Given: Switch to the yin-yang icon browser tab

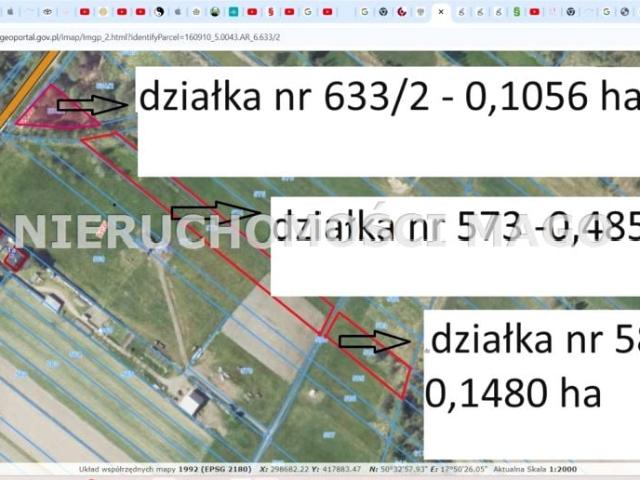Looking at the screenshot, I should (160, 12).
